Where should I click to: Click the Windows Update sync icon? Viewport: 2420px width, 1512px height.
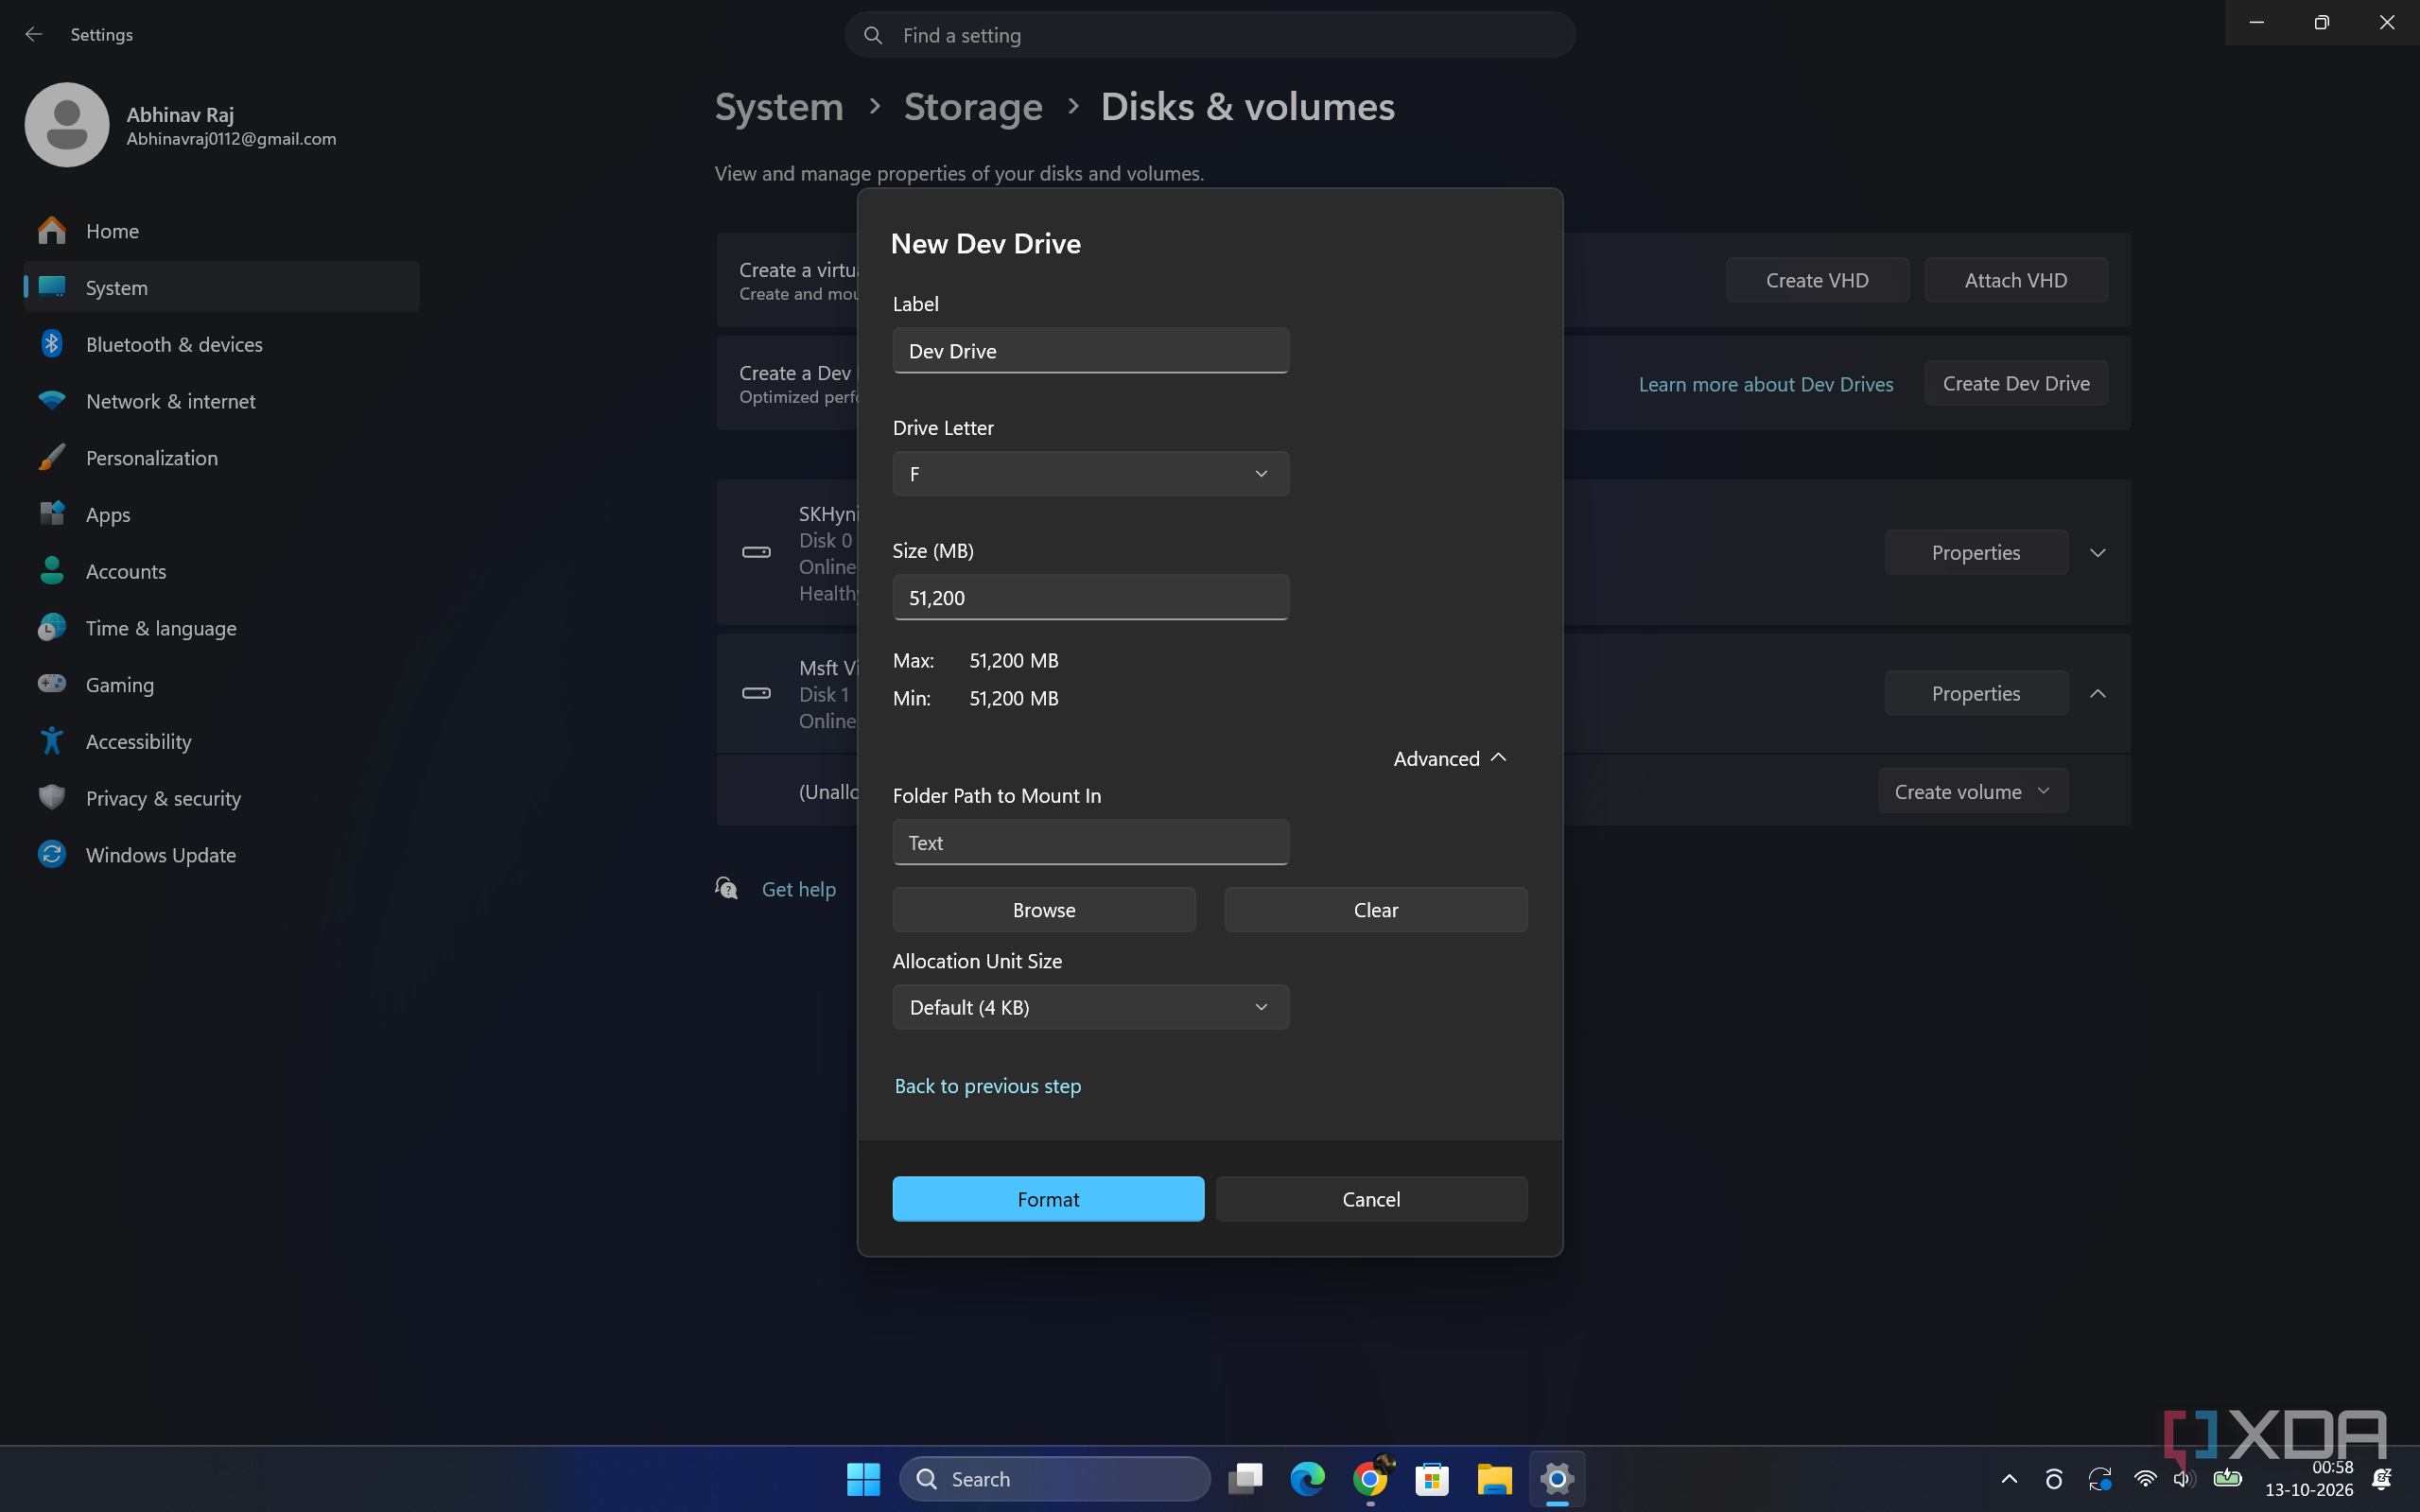[x=52, y=854]
